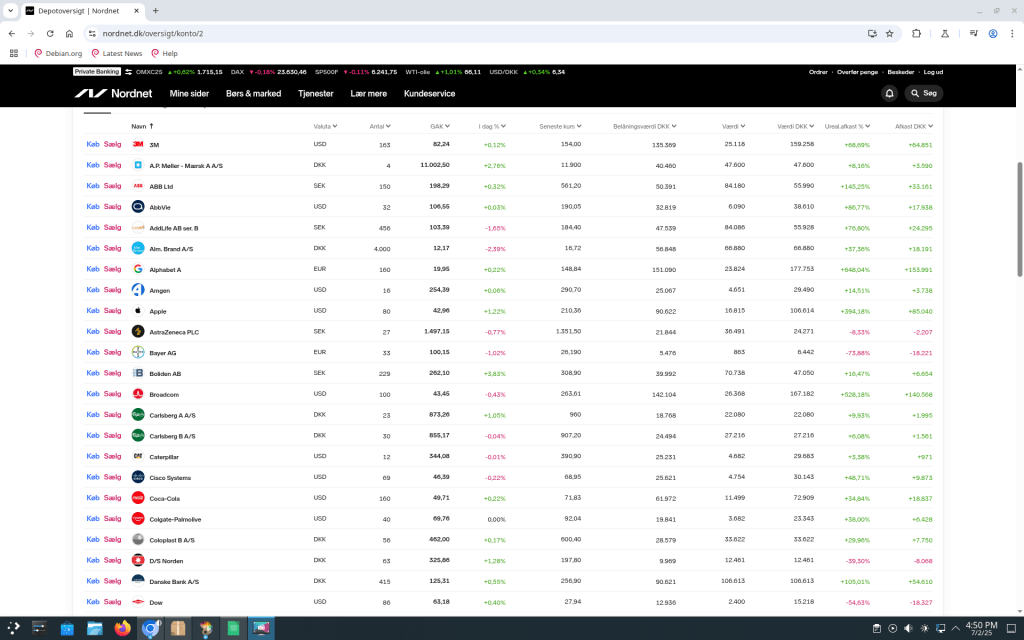
Task: Open the Børs & marked menu
Action: pos(253,93)
